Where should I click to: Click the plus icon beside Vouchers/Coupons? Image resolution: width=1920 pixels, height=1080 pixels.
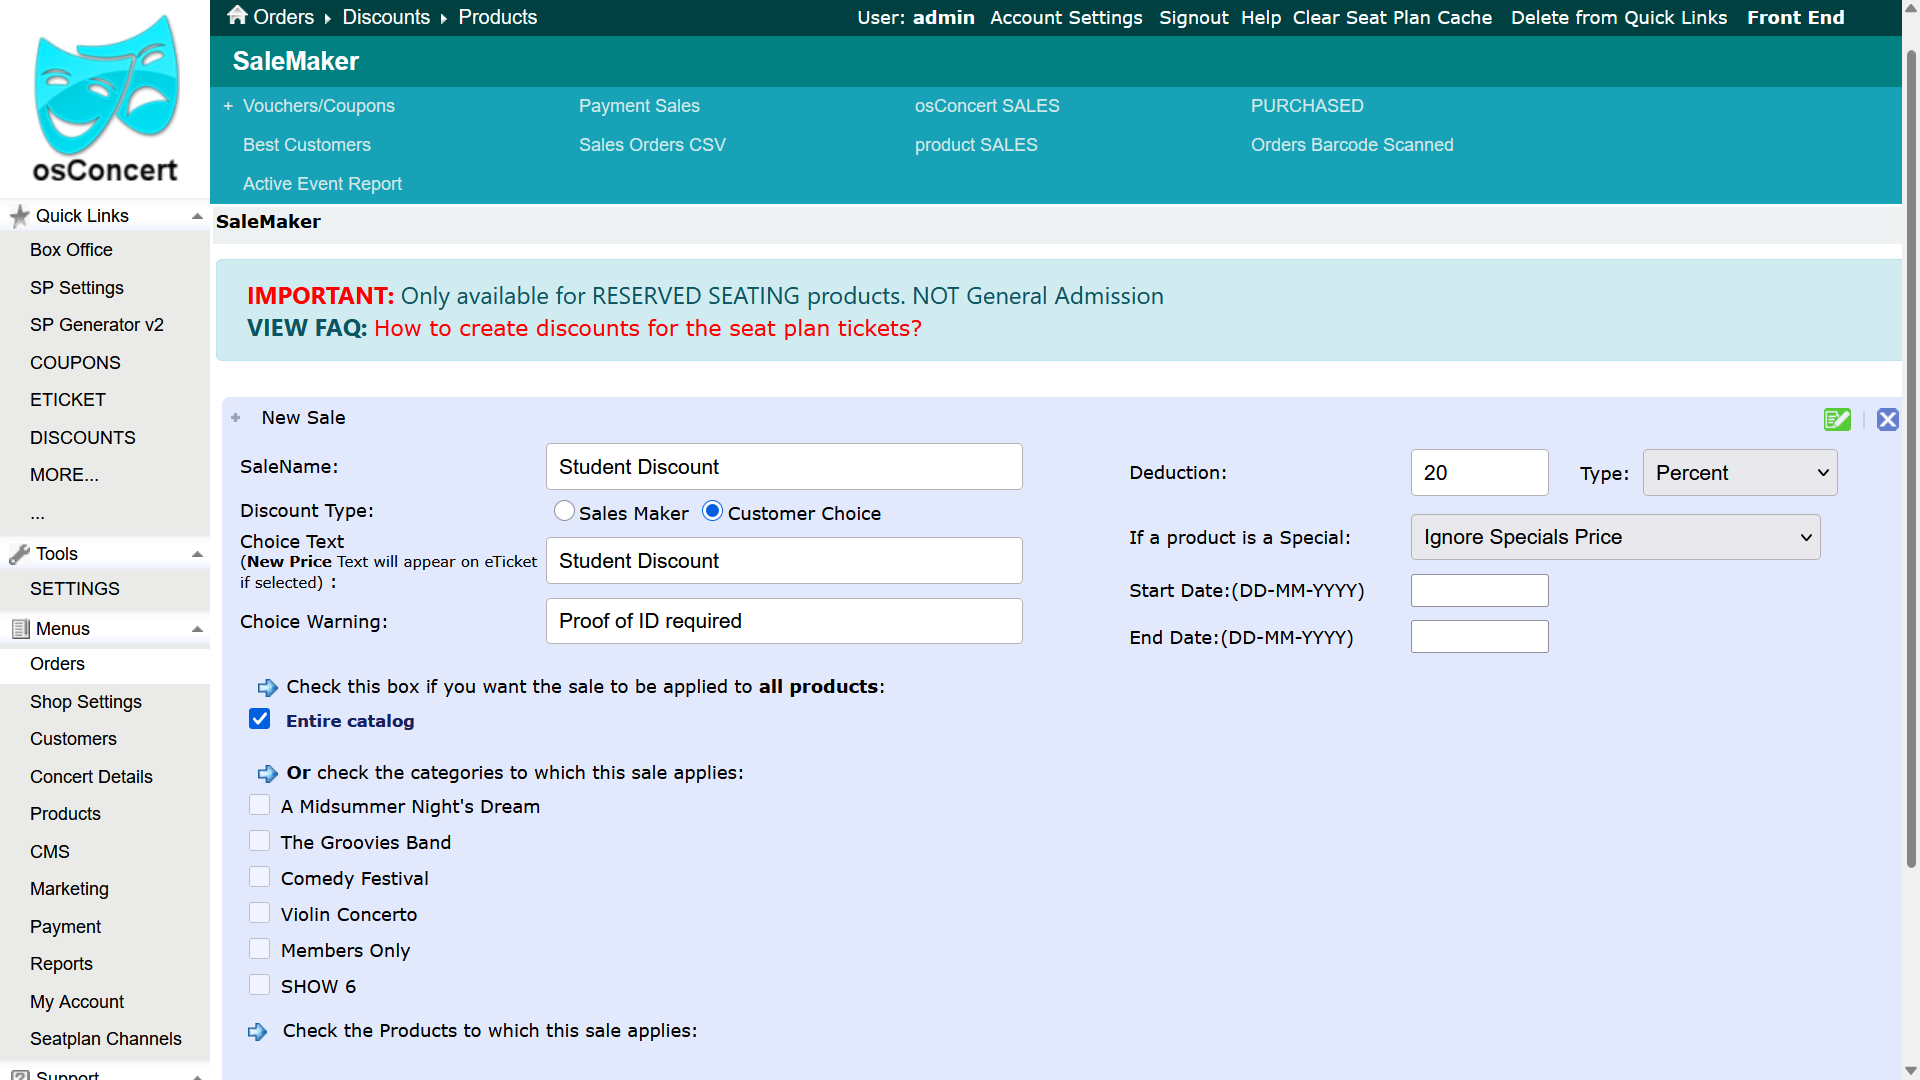(228, 106)
